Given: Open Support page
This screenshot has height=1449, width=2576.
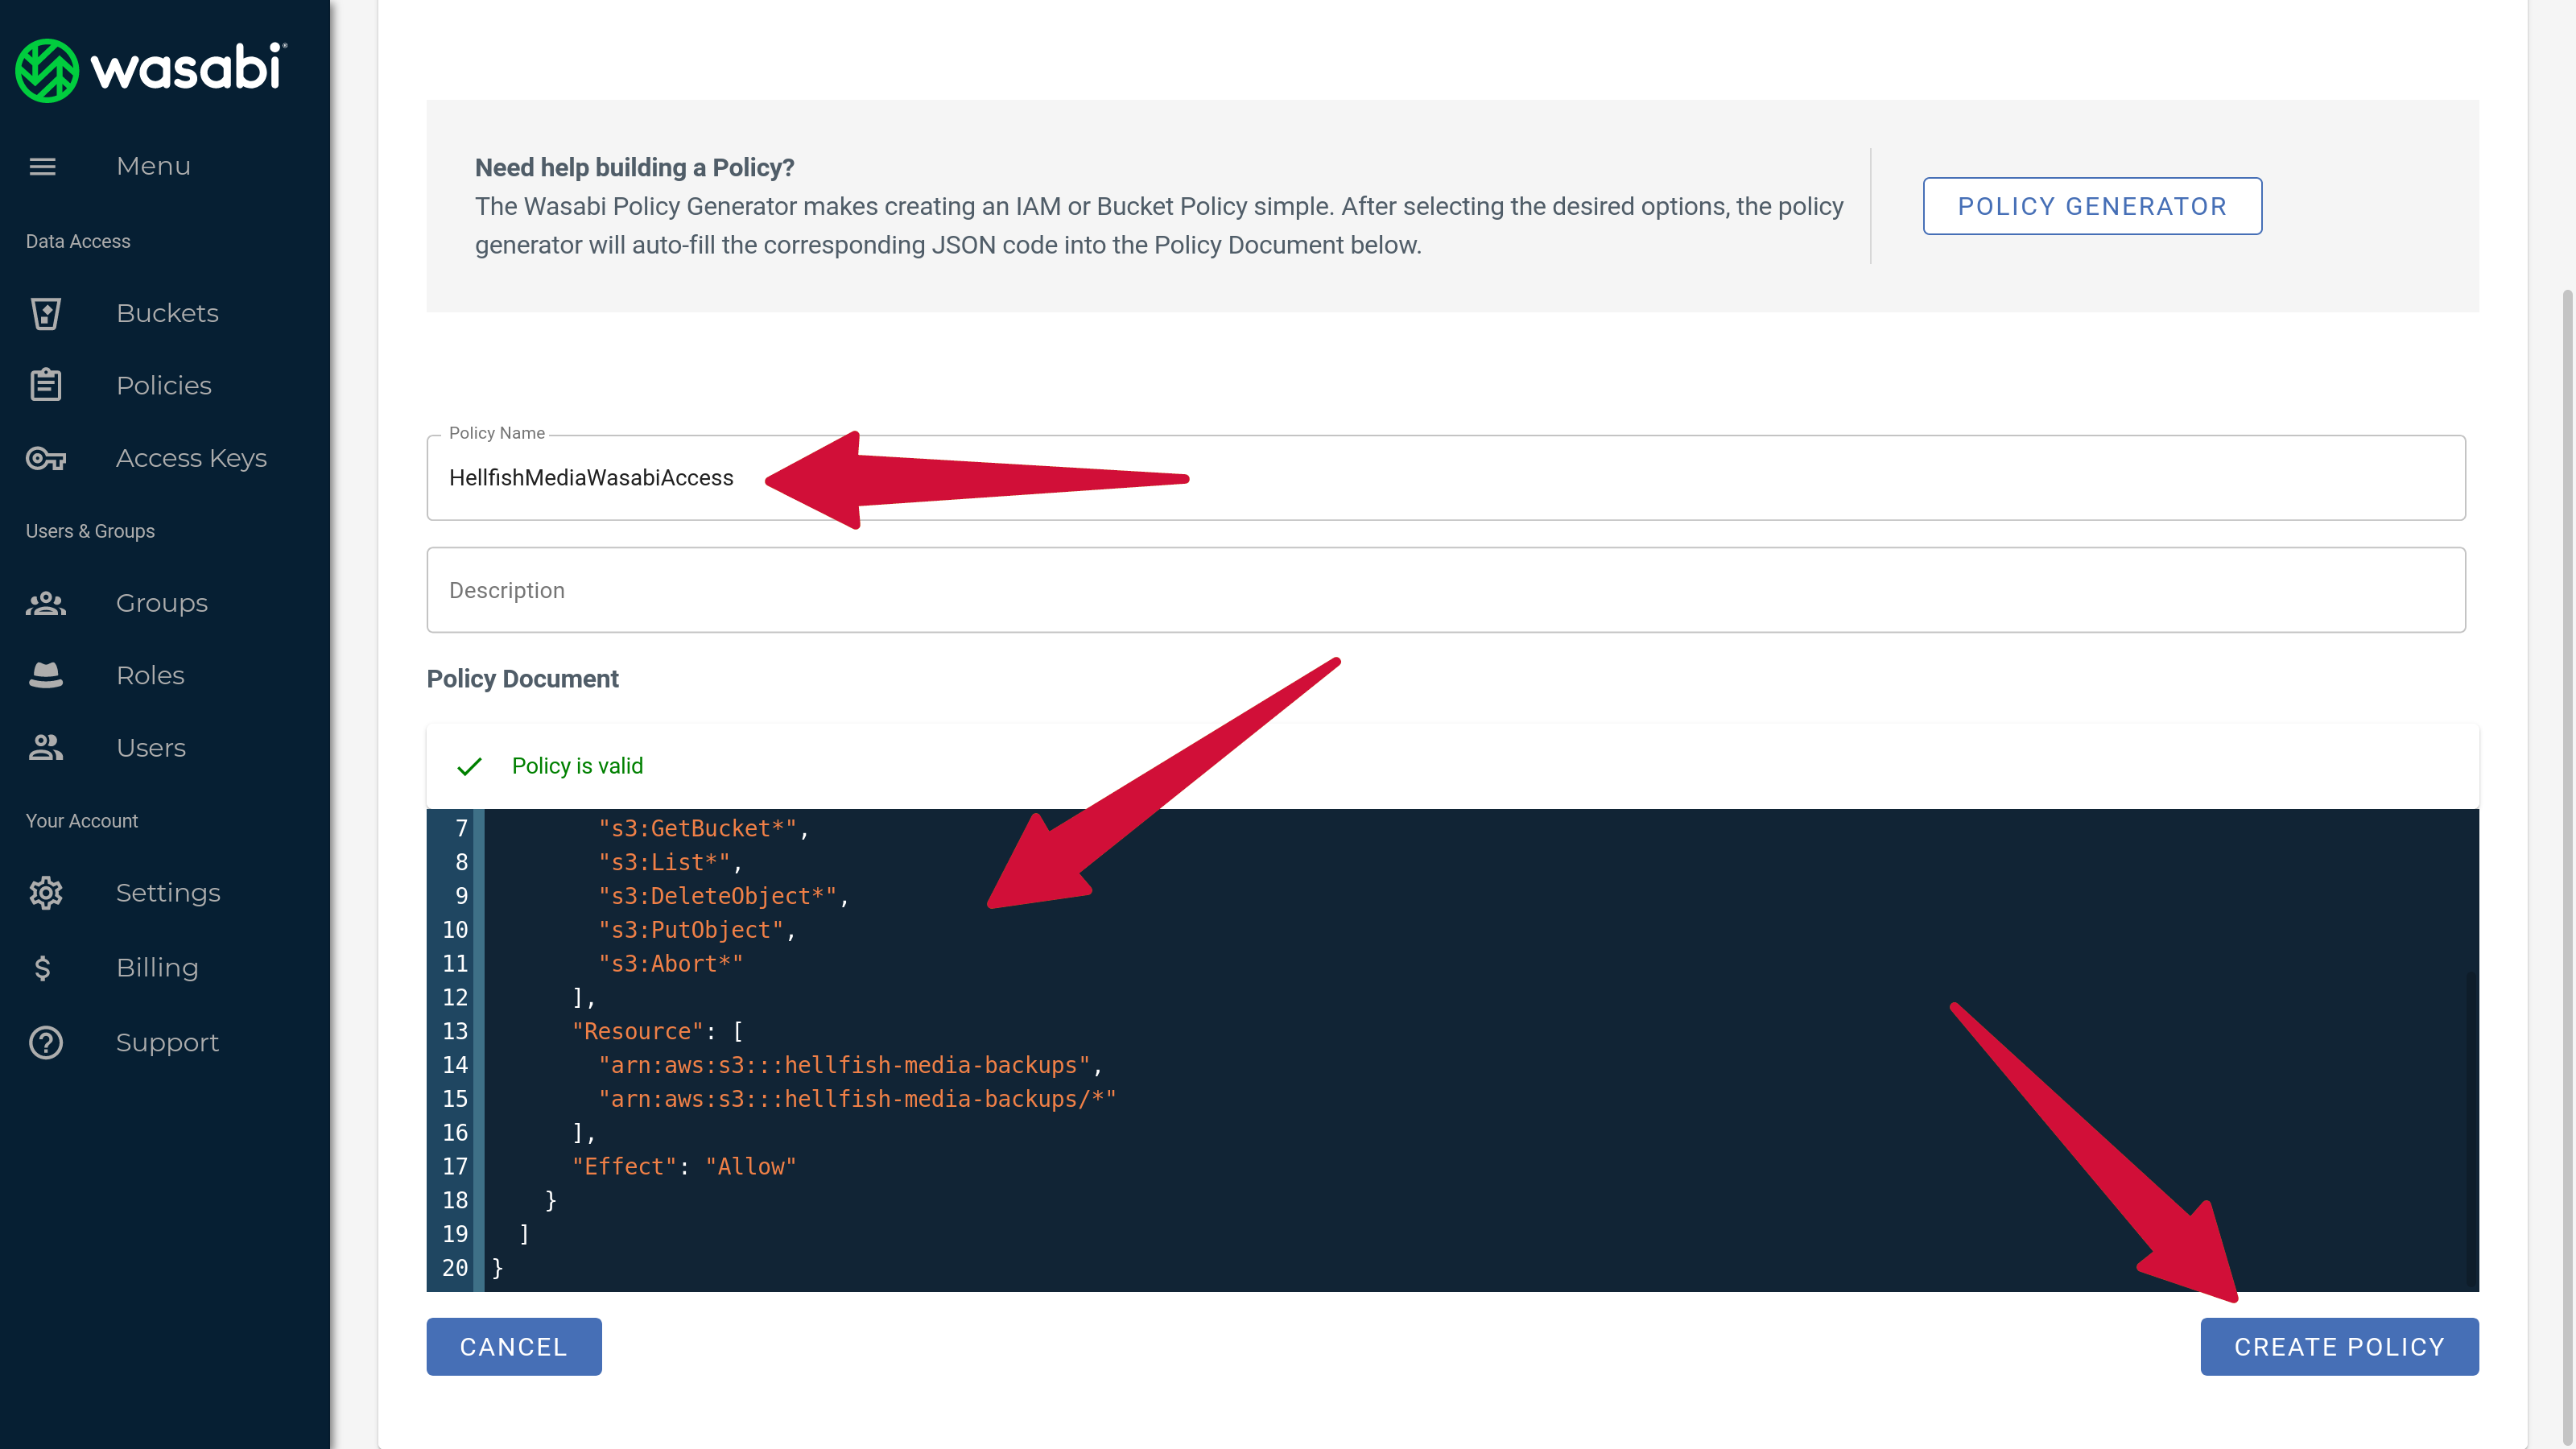Looking at the screenshot, I should click(167, 1042).
